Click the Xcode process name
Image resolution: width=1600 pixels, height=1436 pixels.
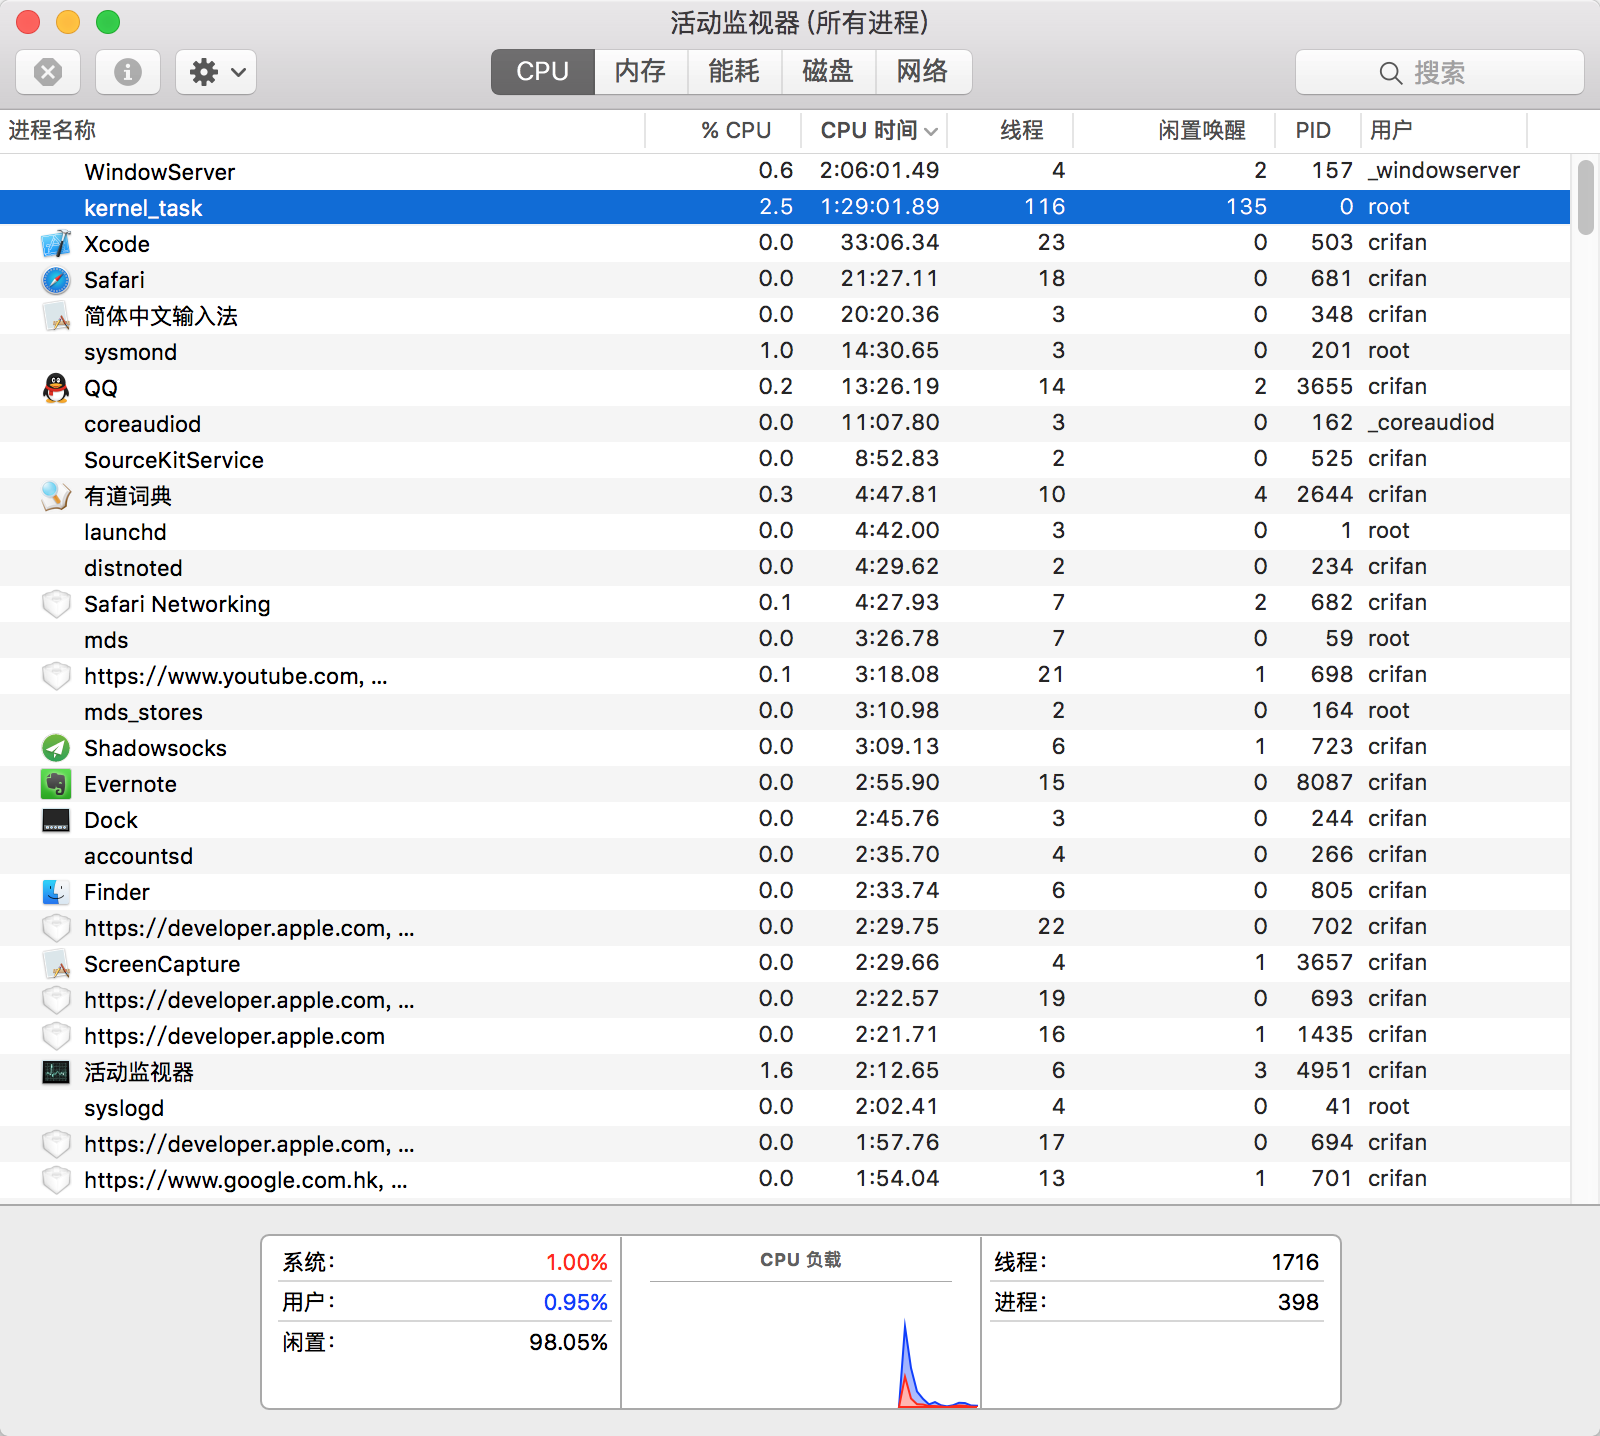(x=117, y=244)
